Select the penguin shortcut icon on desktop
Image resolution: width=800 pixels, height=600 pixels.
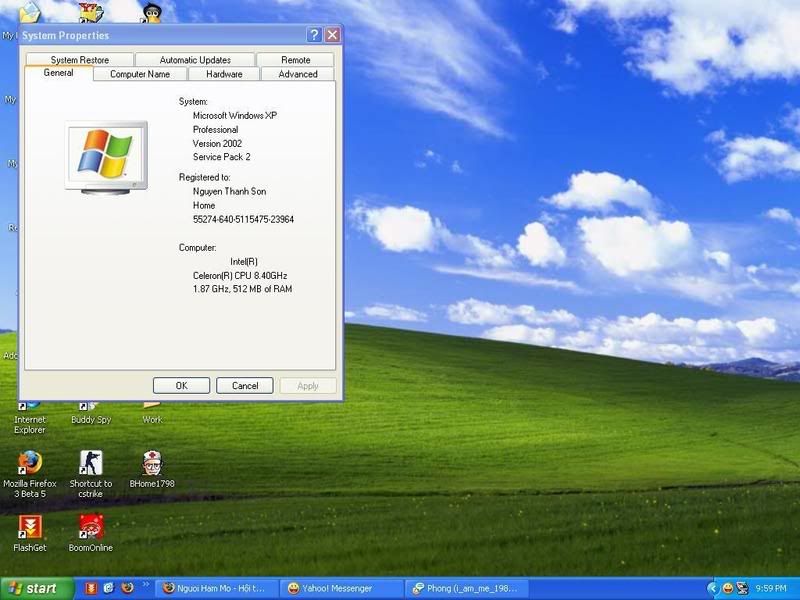[x=152, y=12]
